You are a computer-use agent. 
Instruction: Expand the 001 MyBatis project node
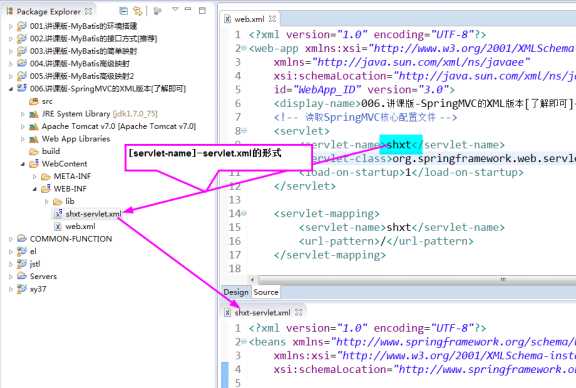(11, 26)
